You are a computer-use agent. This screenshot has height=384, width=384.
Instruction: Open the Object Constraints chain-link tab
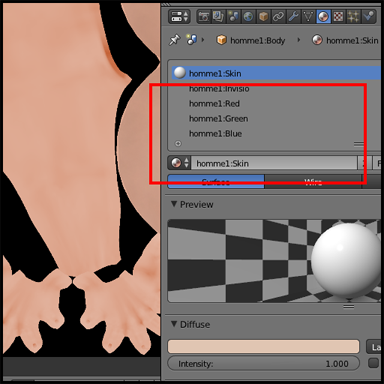278,16
